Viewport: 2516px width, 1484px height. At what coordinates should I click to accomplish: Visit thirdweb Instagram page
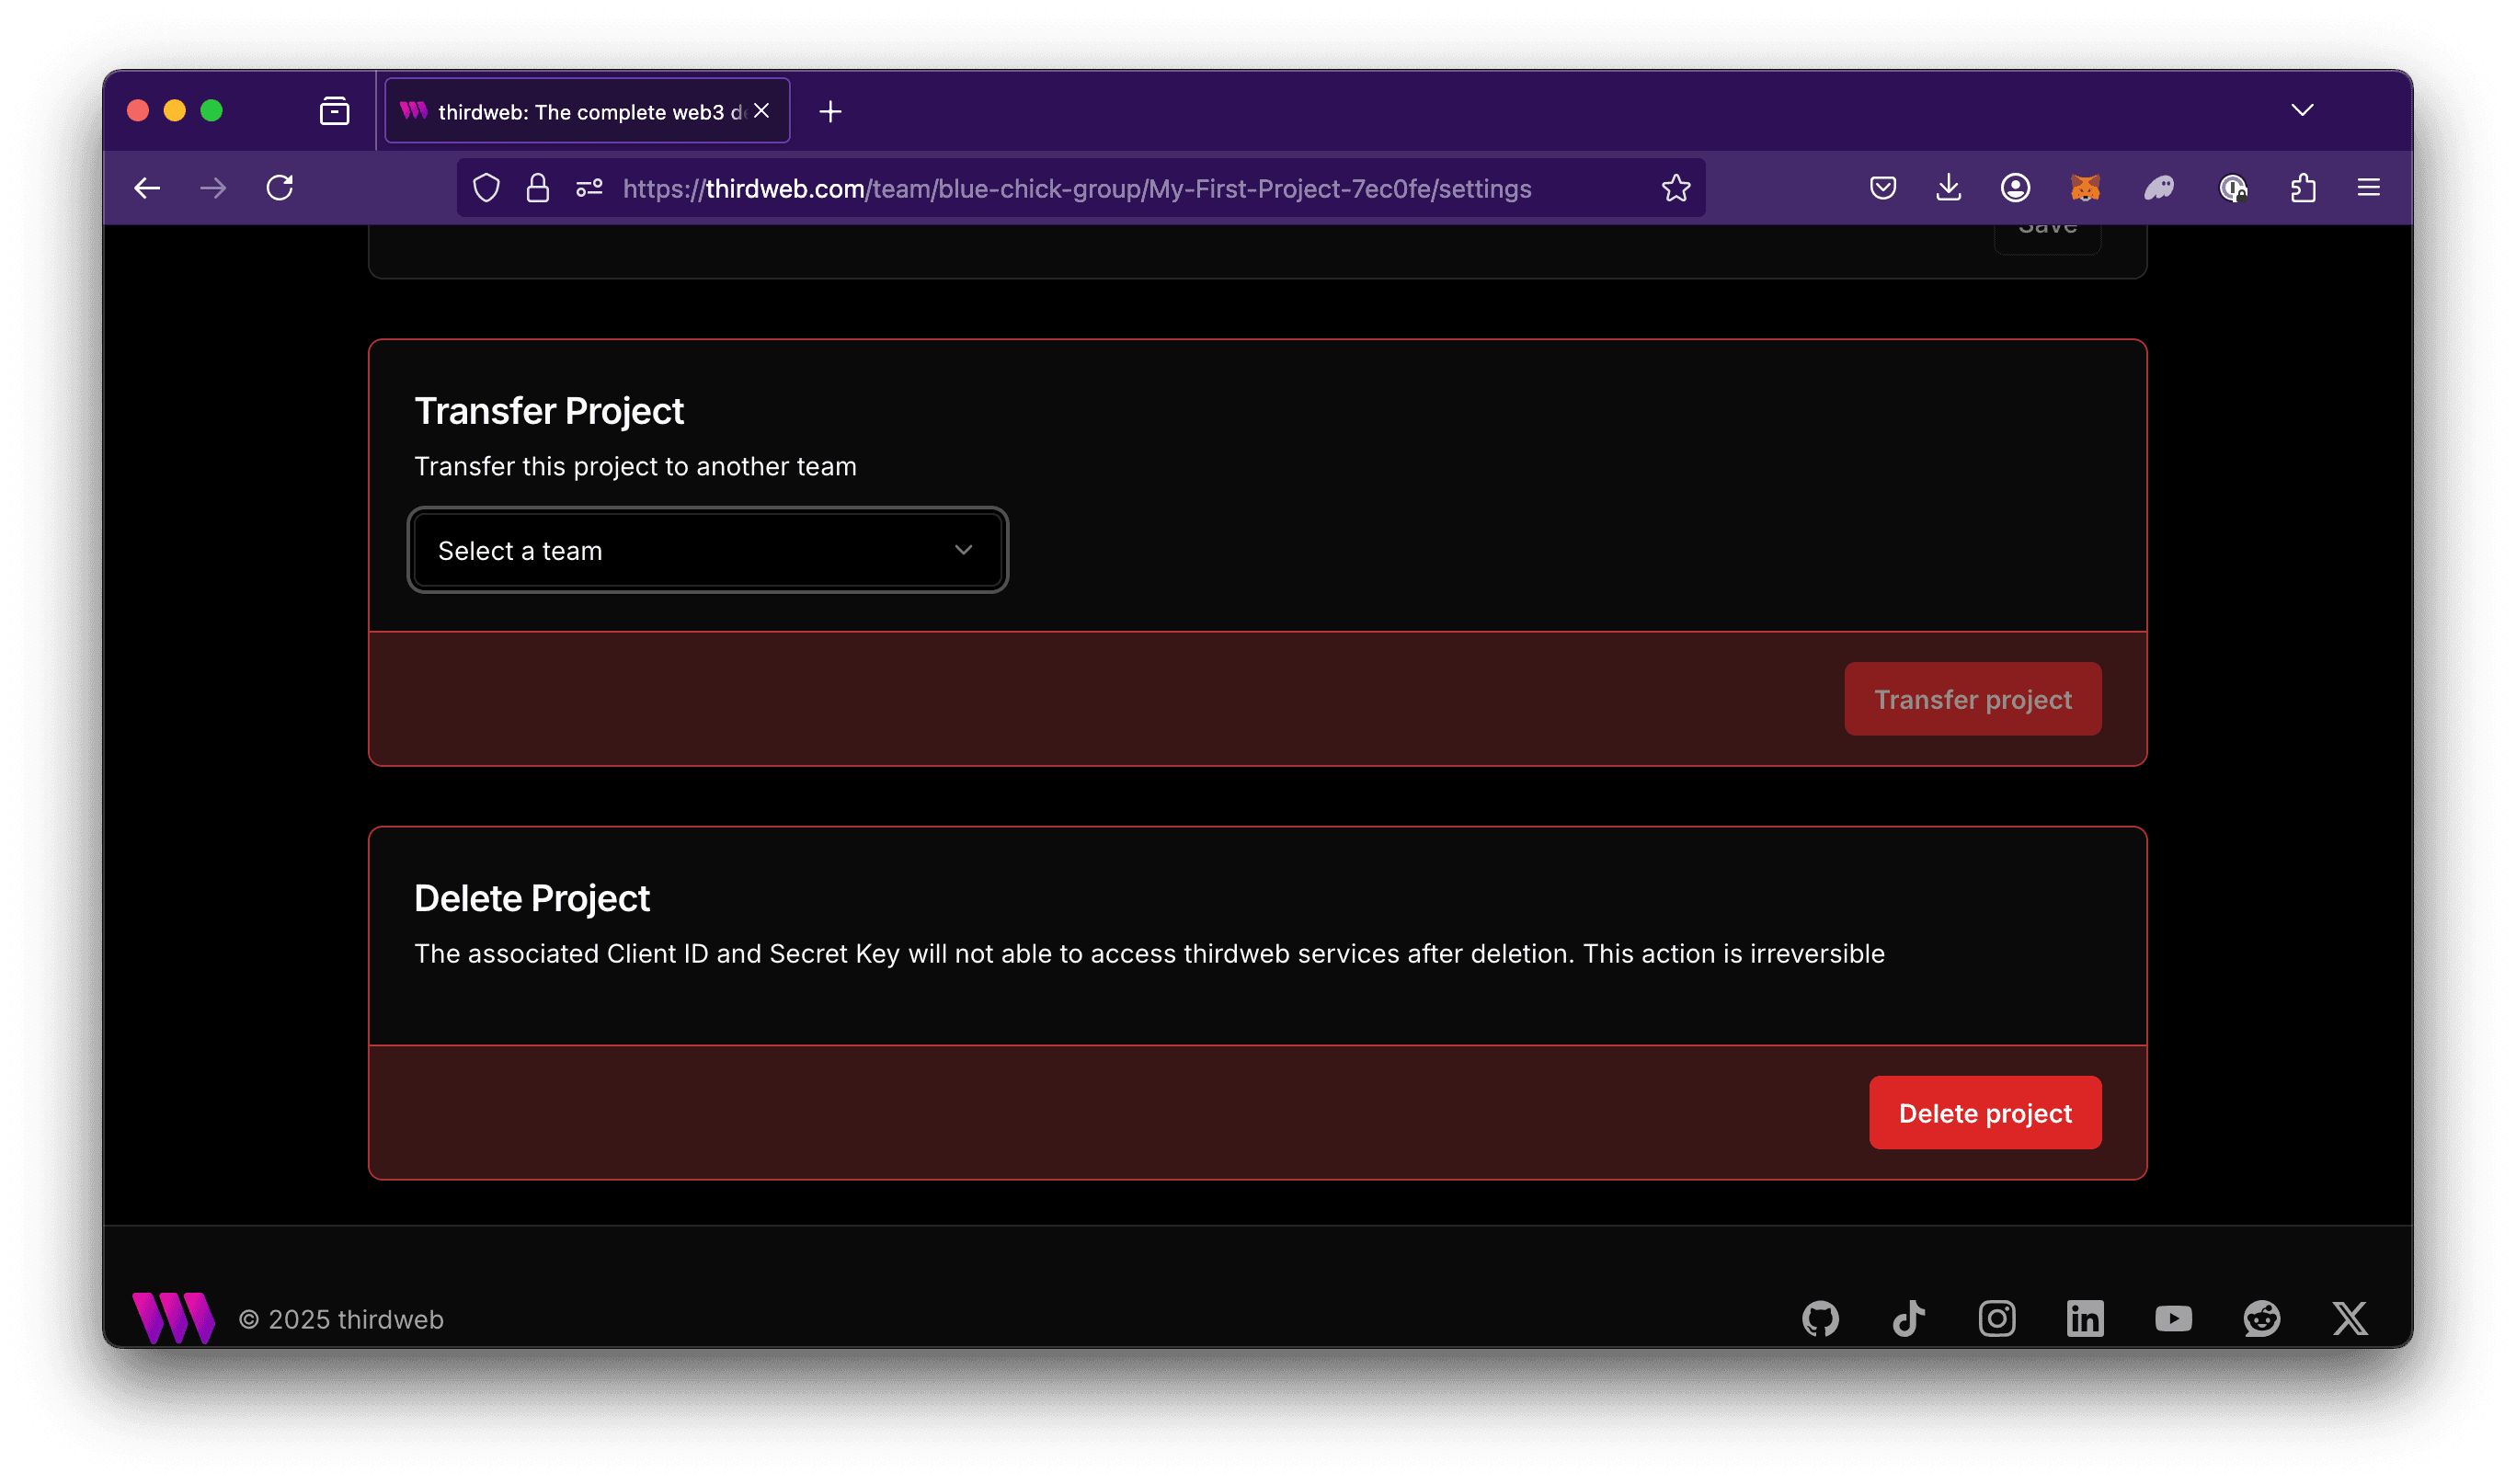click(x=1996, y=1318)
